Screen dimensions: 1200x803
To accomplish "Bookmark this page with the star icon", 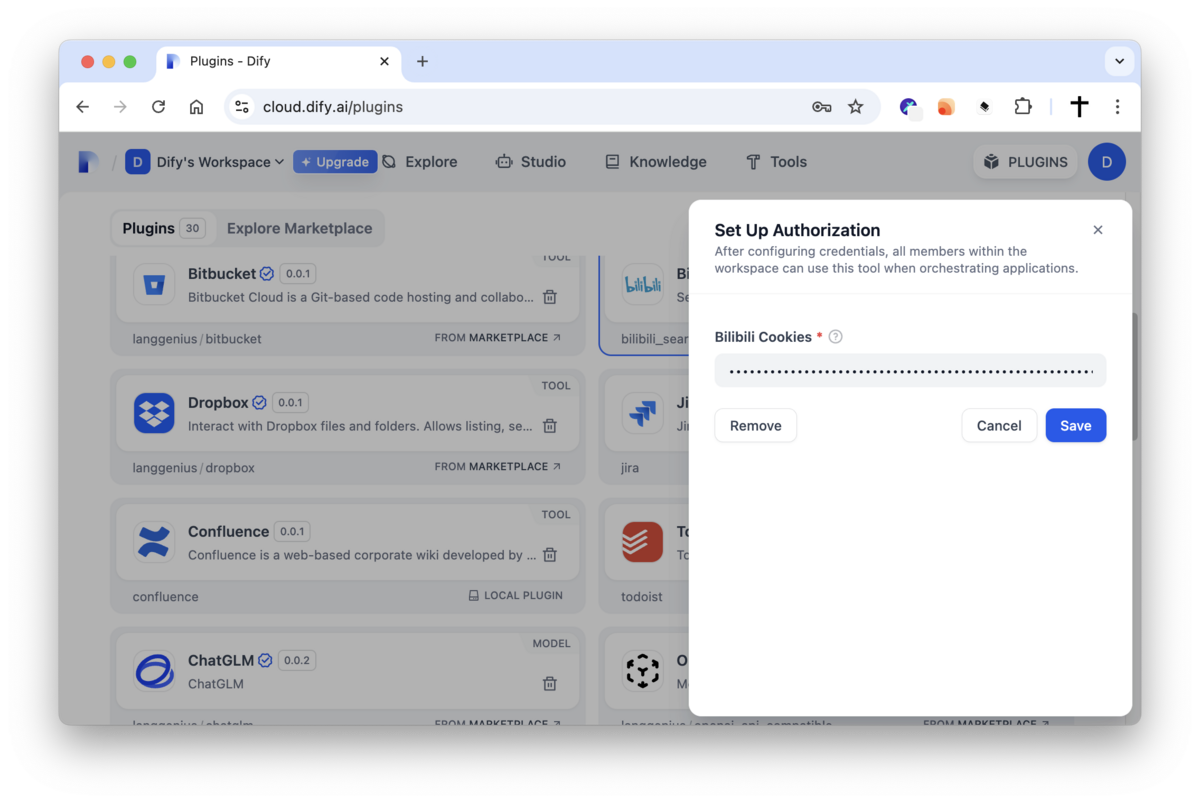I will pyautogui.click(x=855, y=107).
